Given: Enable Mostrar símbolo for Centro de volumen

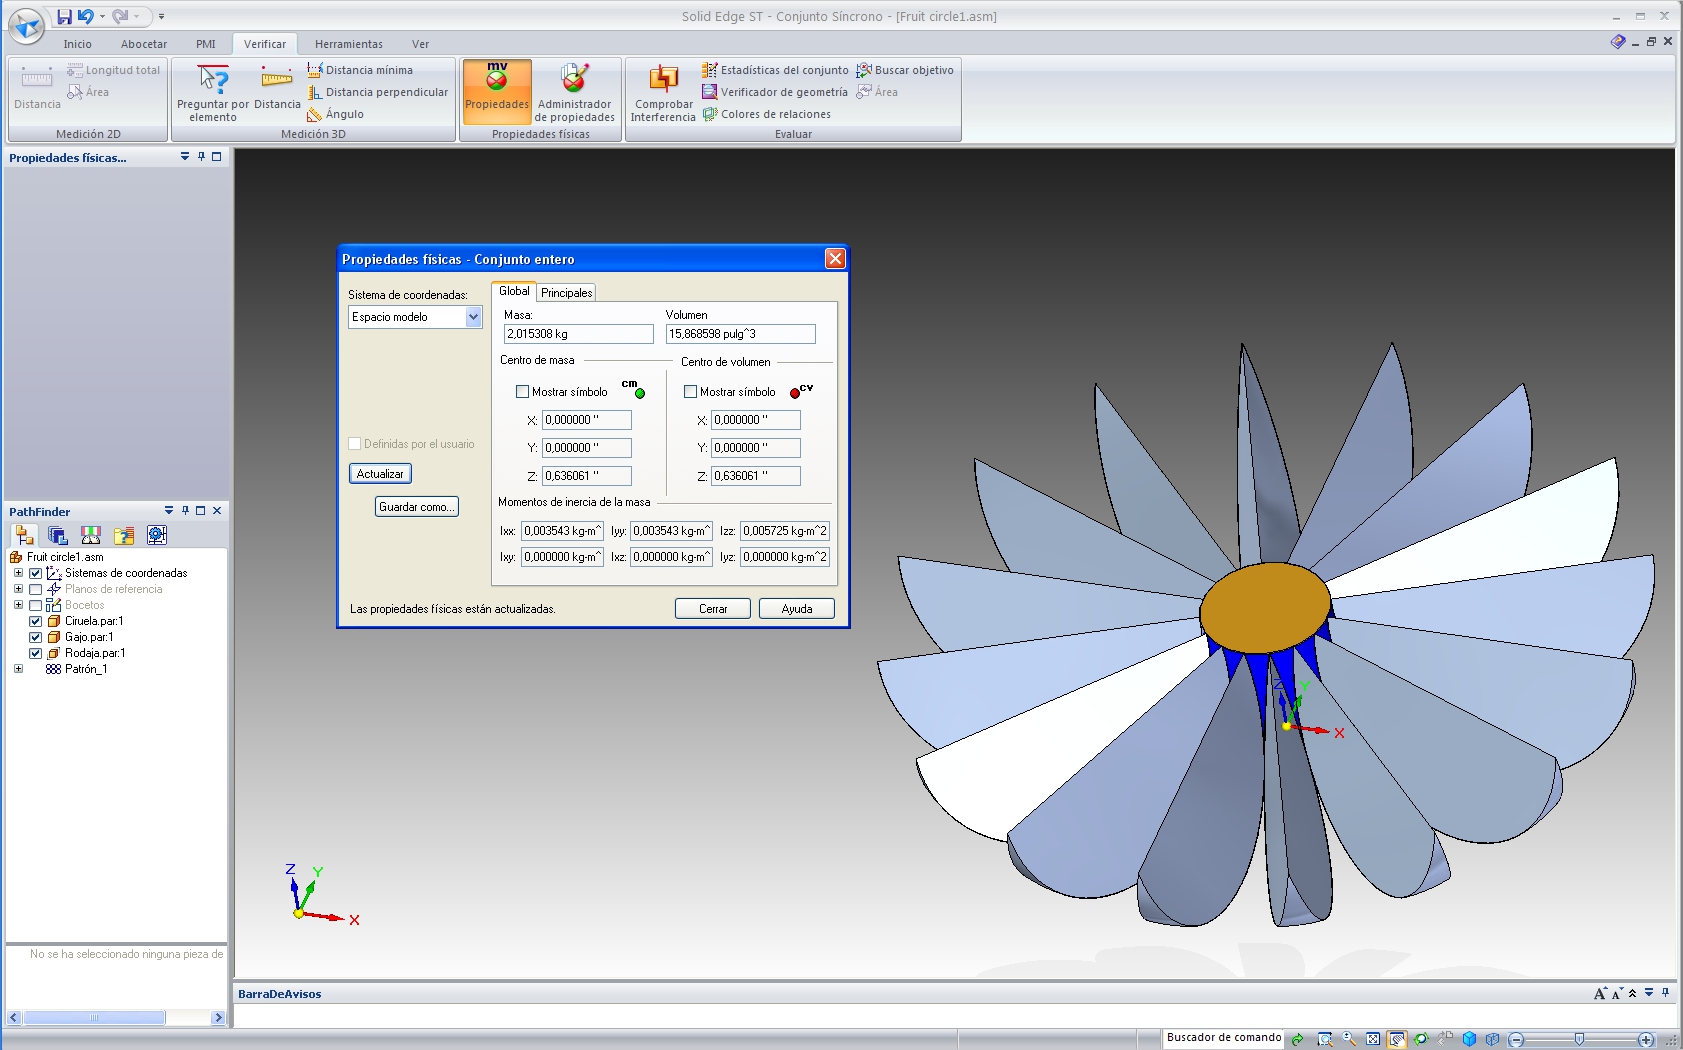Looking at the screenshot, I should 690,392.
